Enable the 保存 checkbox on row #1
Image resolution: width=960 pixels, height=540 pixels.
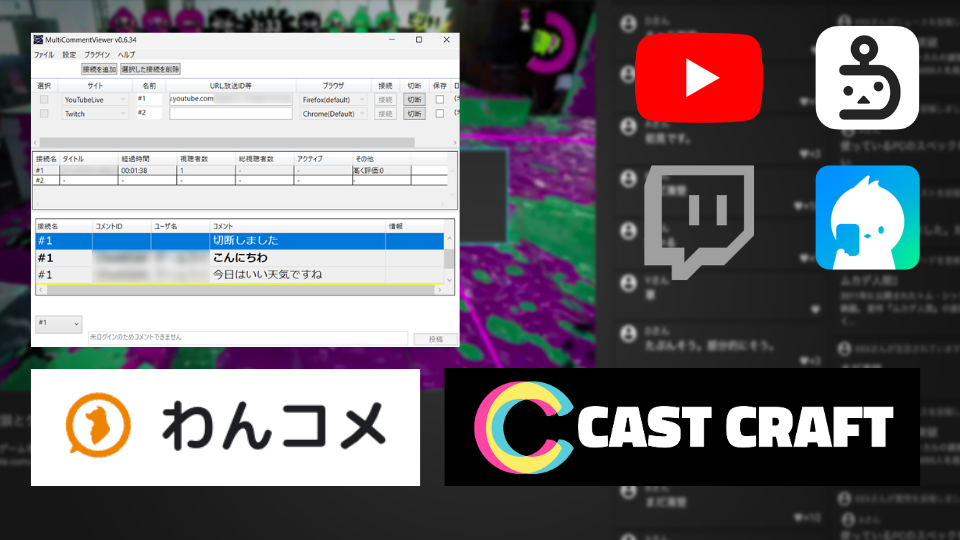(440, 100)
